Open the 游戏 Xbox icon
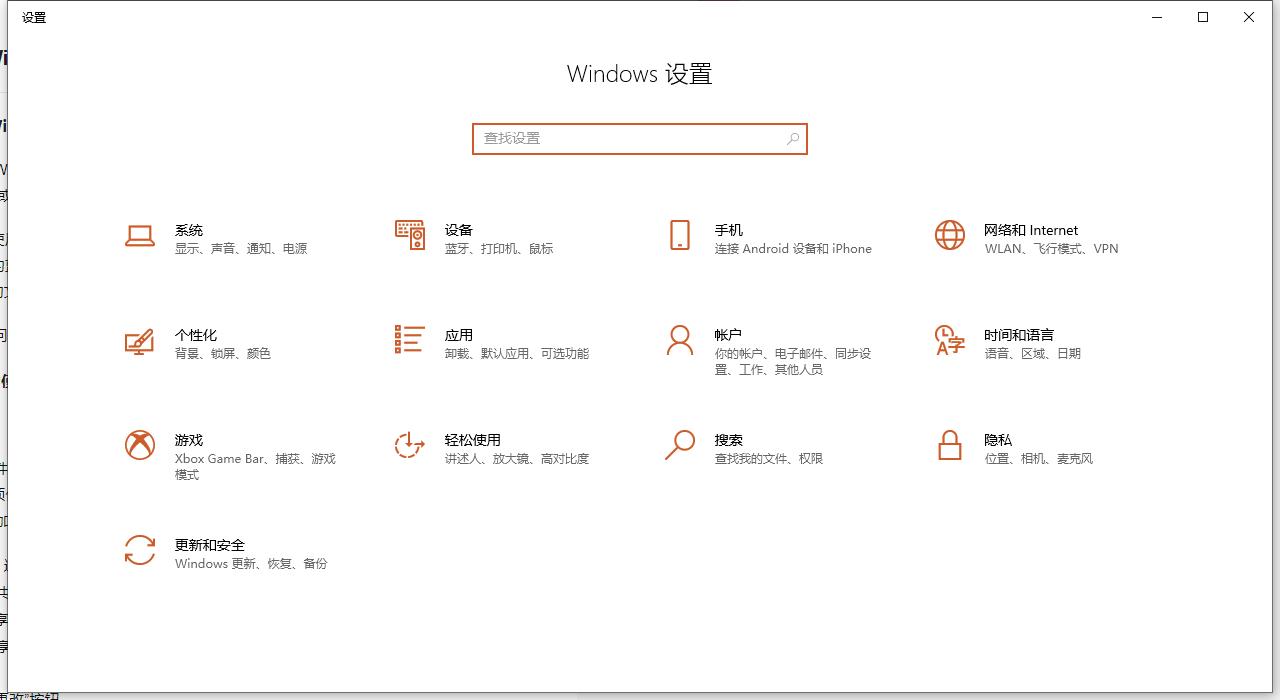 coord(140,447)
